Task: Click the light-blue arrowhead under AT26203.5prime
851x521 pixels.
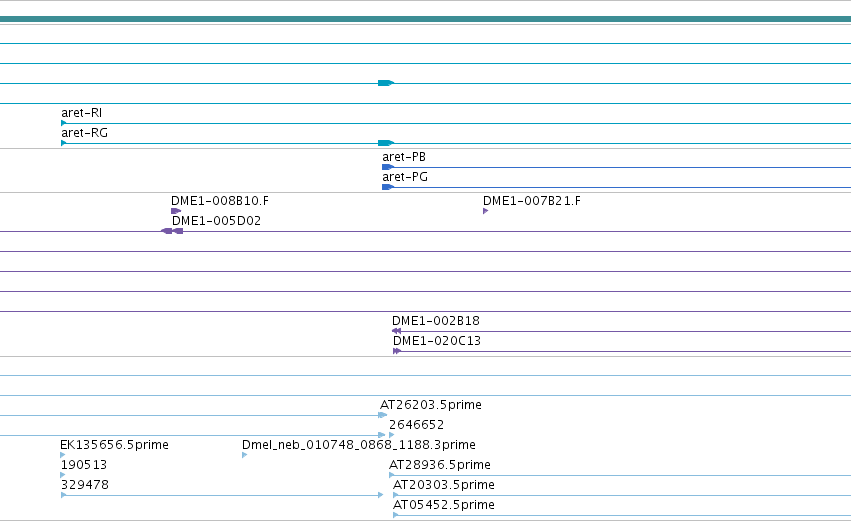Action: [383, 415]
